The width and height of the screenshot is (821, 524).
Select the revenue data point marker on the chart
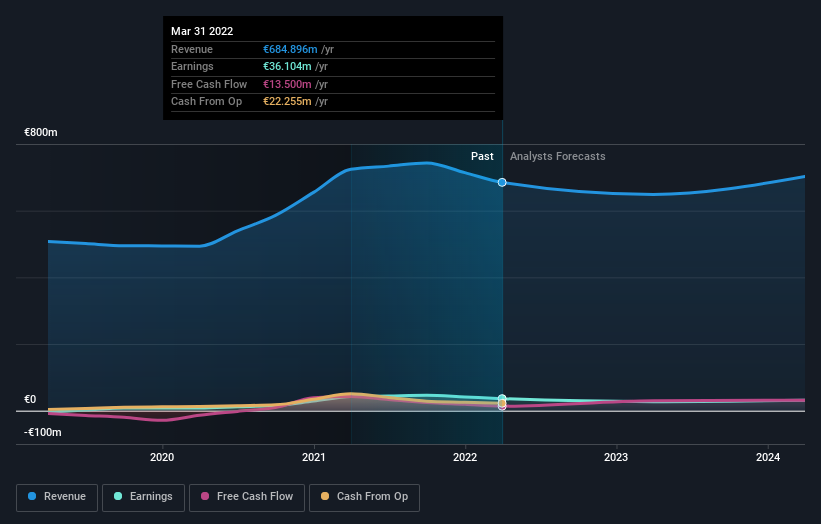[x=502, y=182]
